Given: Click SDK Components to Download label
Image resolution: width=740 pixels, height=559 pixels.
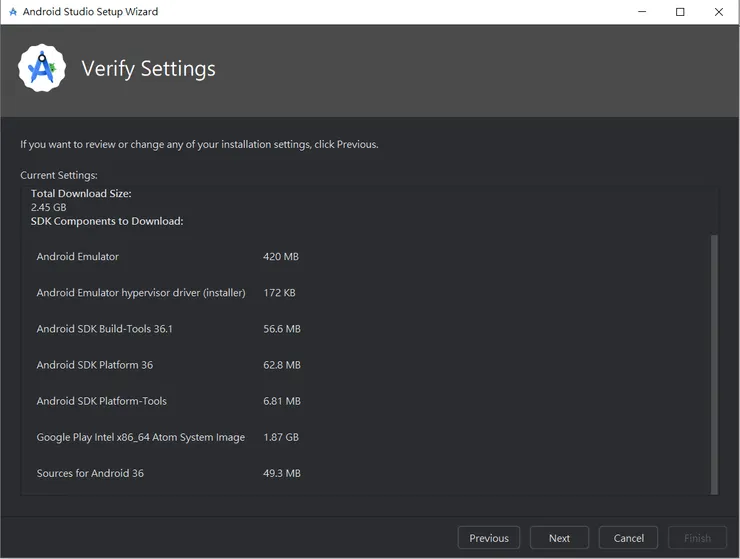Looking at the screenshot, I should [107, 221].
